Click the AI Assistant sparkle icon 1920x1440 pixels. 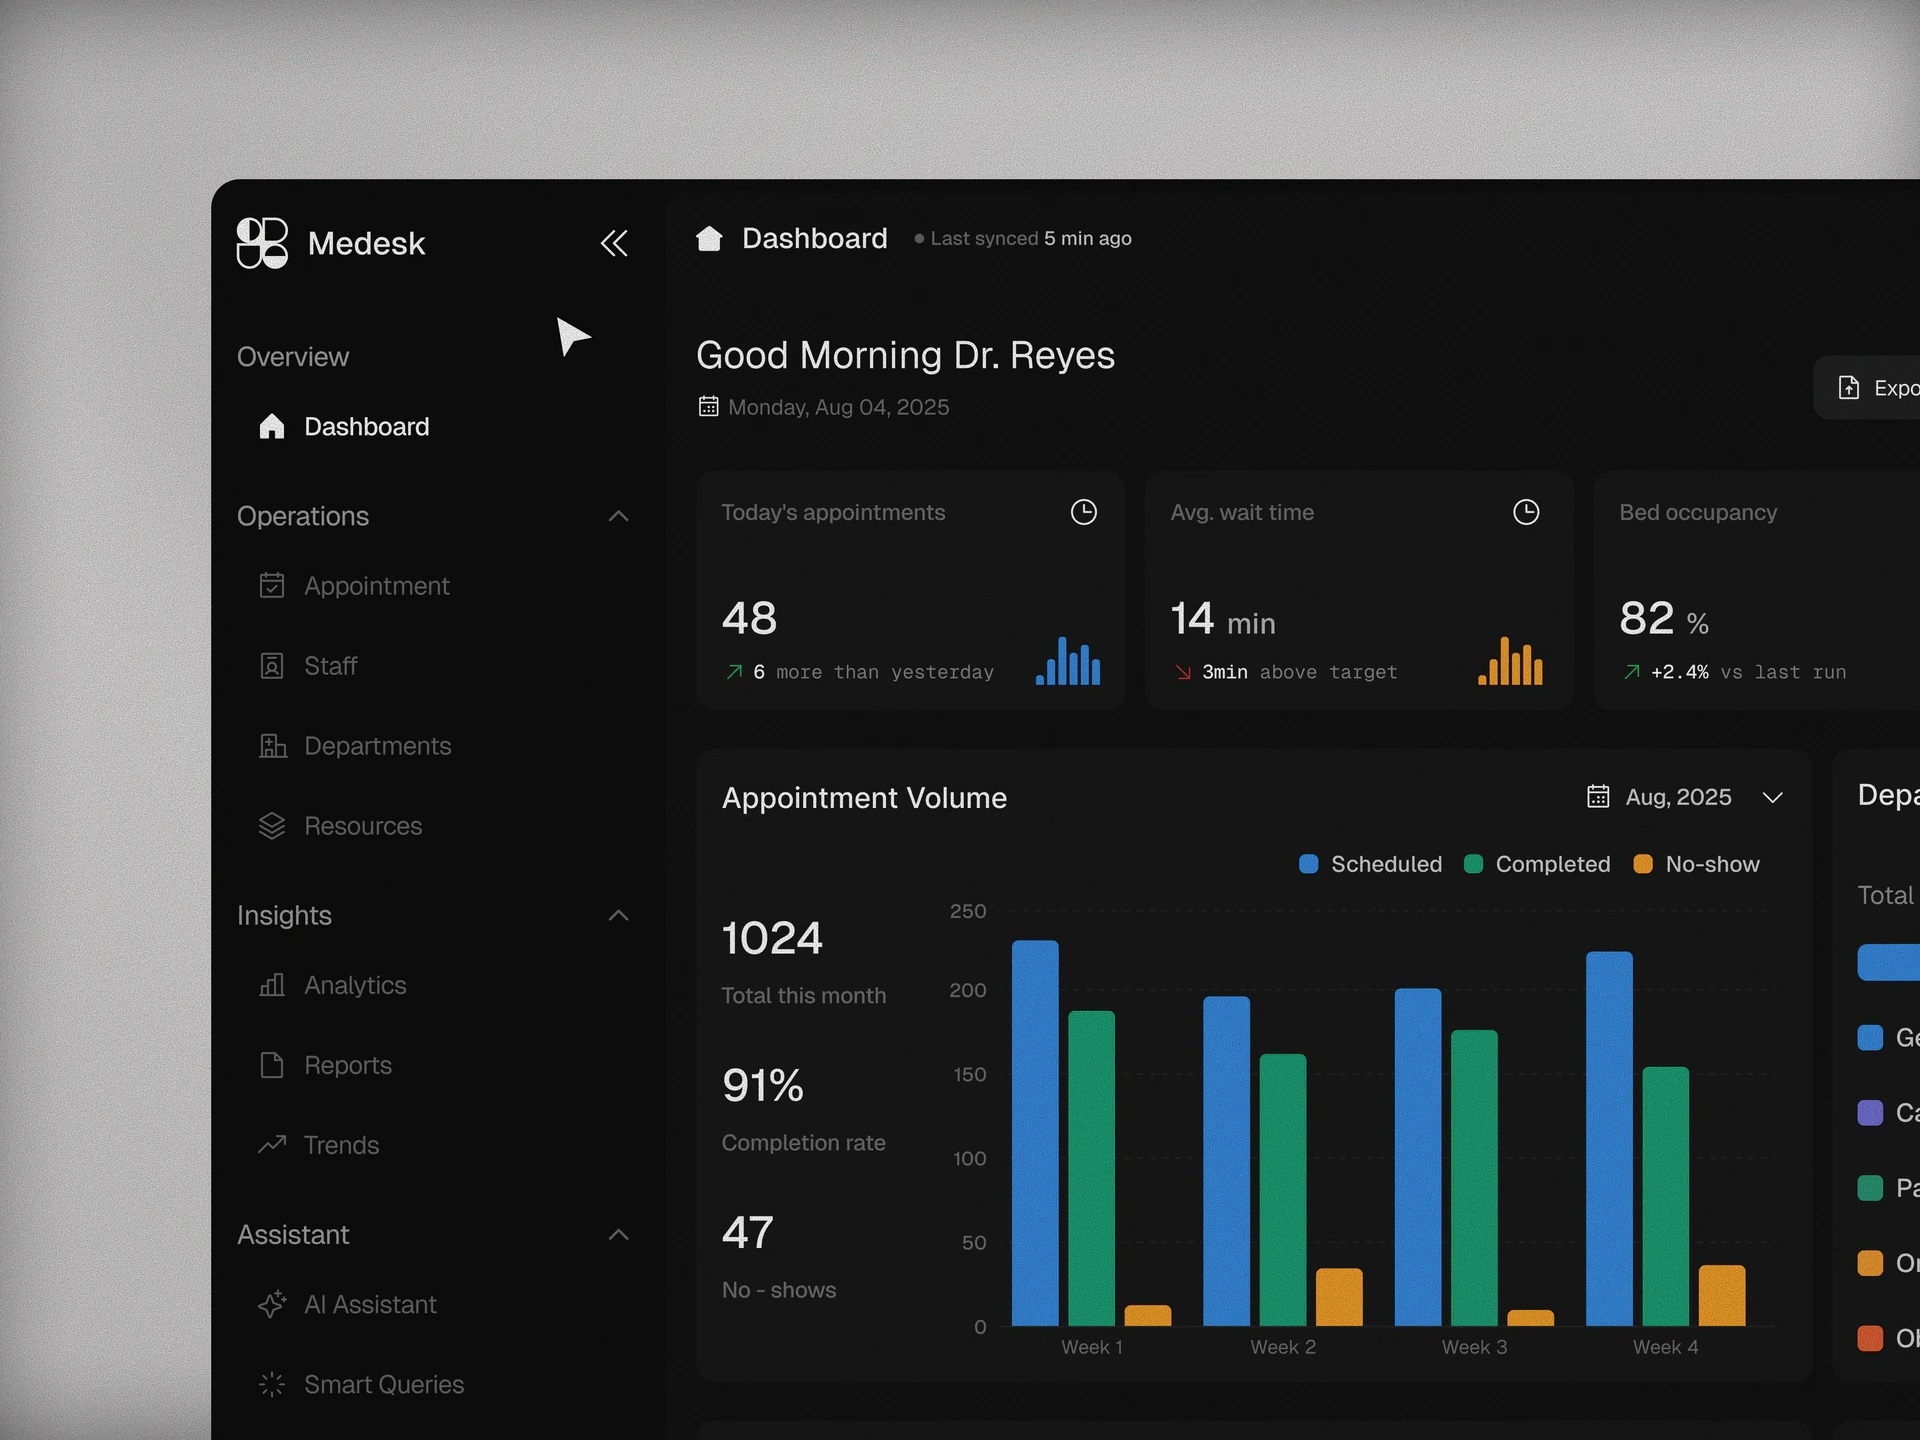click(x=272, y=1304)
